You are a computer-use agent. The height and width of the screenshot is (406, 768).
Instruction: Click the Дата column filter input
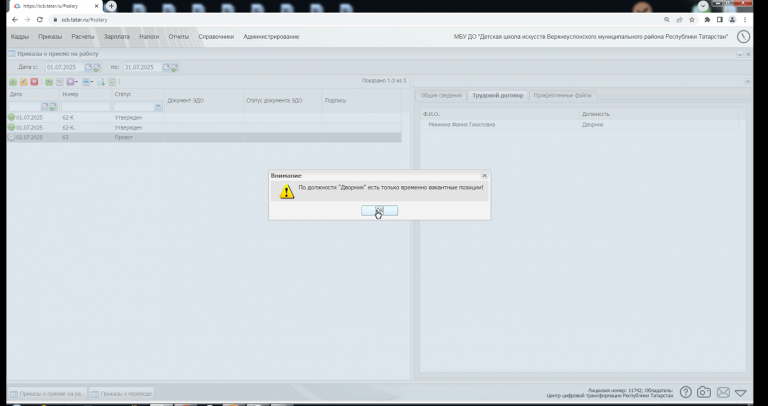tap(25, 106)
